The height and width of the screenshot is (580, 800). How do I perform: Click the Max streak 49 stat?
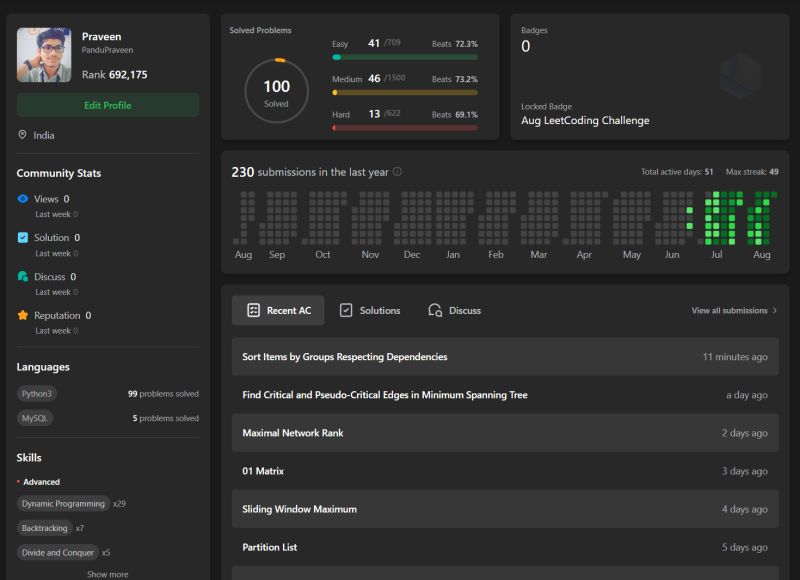752,172
